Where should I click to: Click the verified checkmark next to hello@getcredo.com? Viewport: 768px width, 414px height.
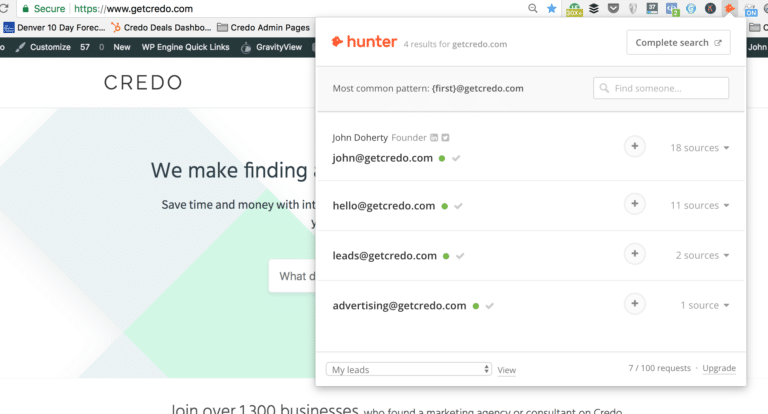coord(458,206)
